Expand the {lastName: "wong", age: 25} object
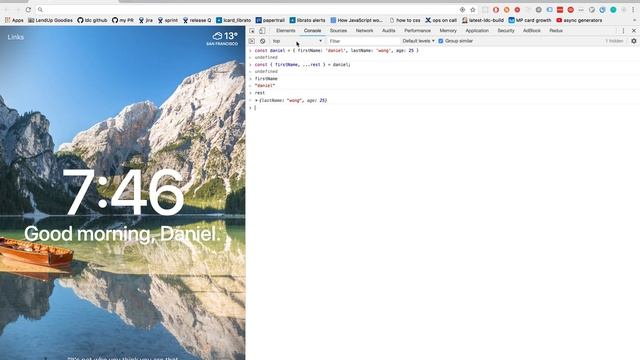 tap(256, 100)
